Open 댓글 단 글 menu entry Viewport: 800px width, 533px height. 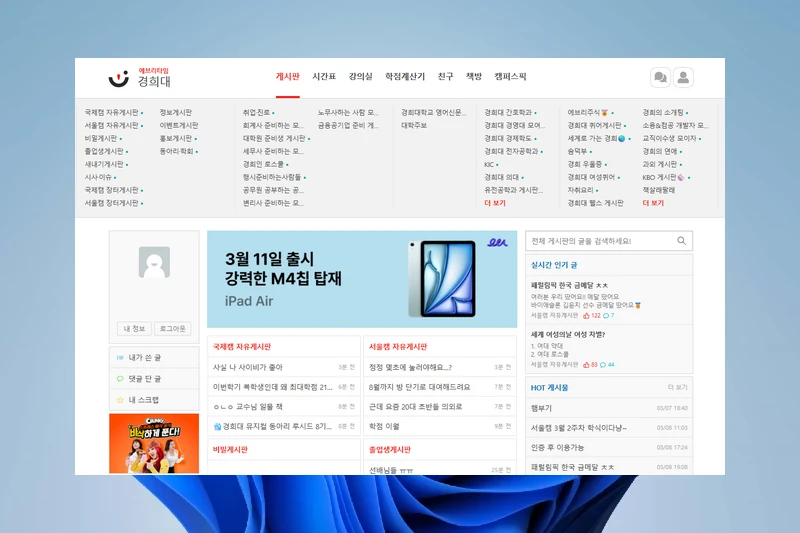pyautogui.click(x=154, y=378)
